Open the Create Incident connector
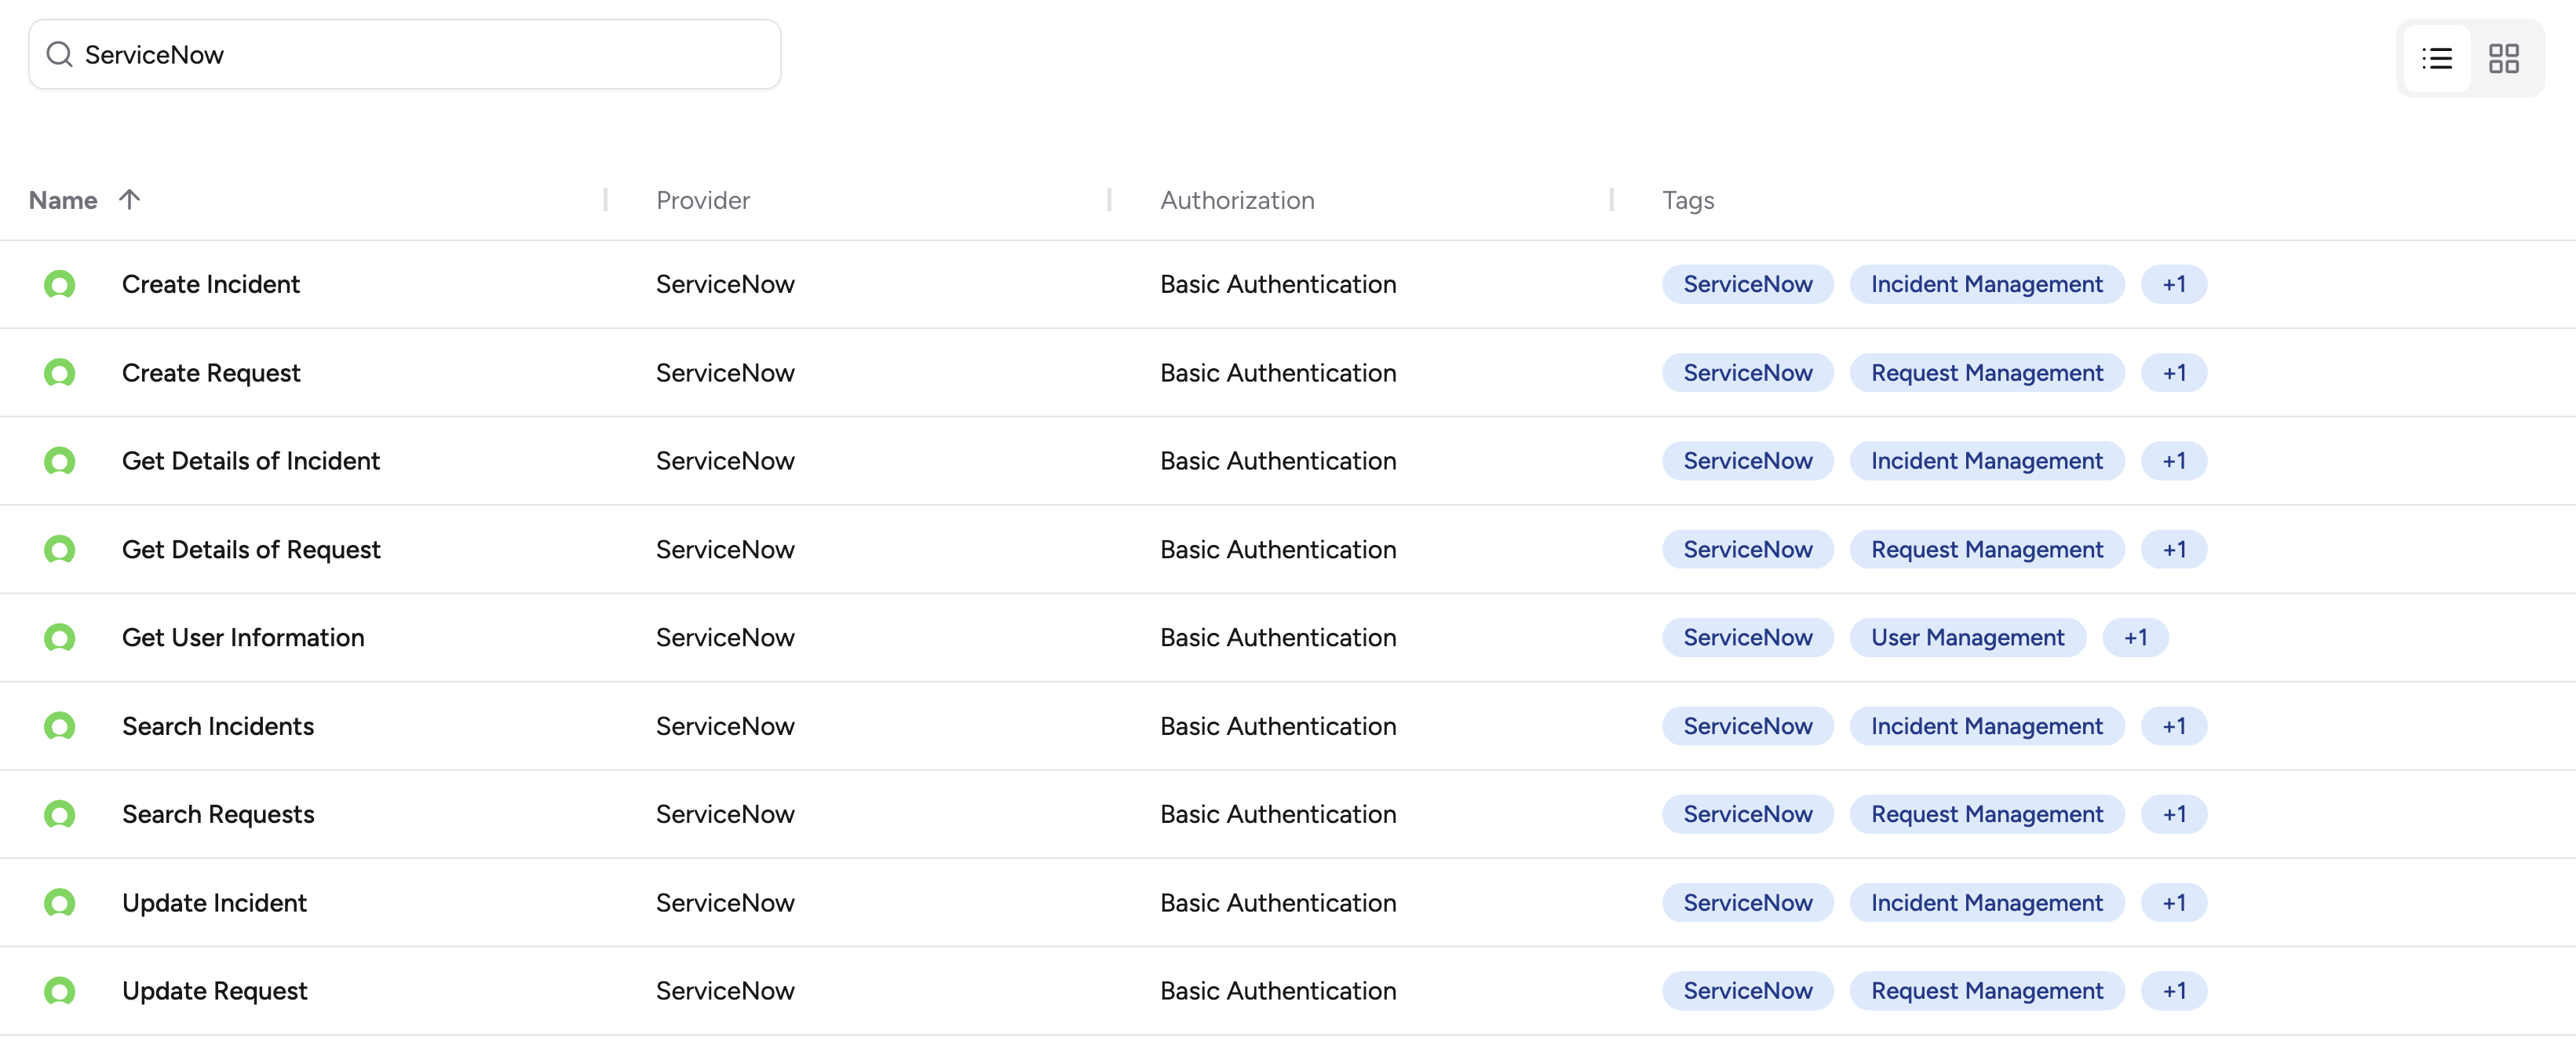The height and width of the screenshot is (1049, 2576). pyautogui.click(x=211, y=284)
